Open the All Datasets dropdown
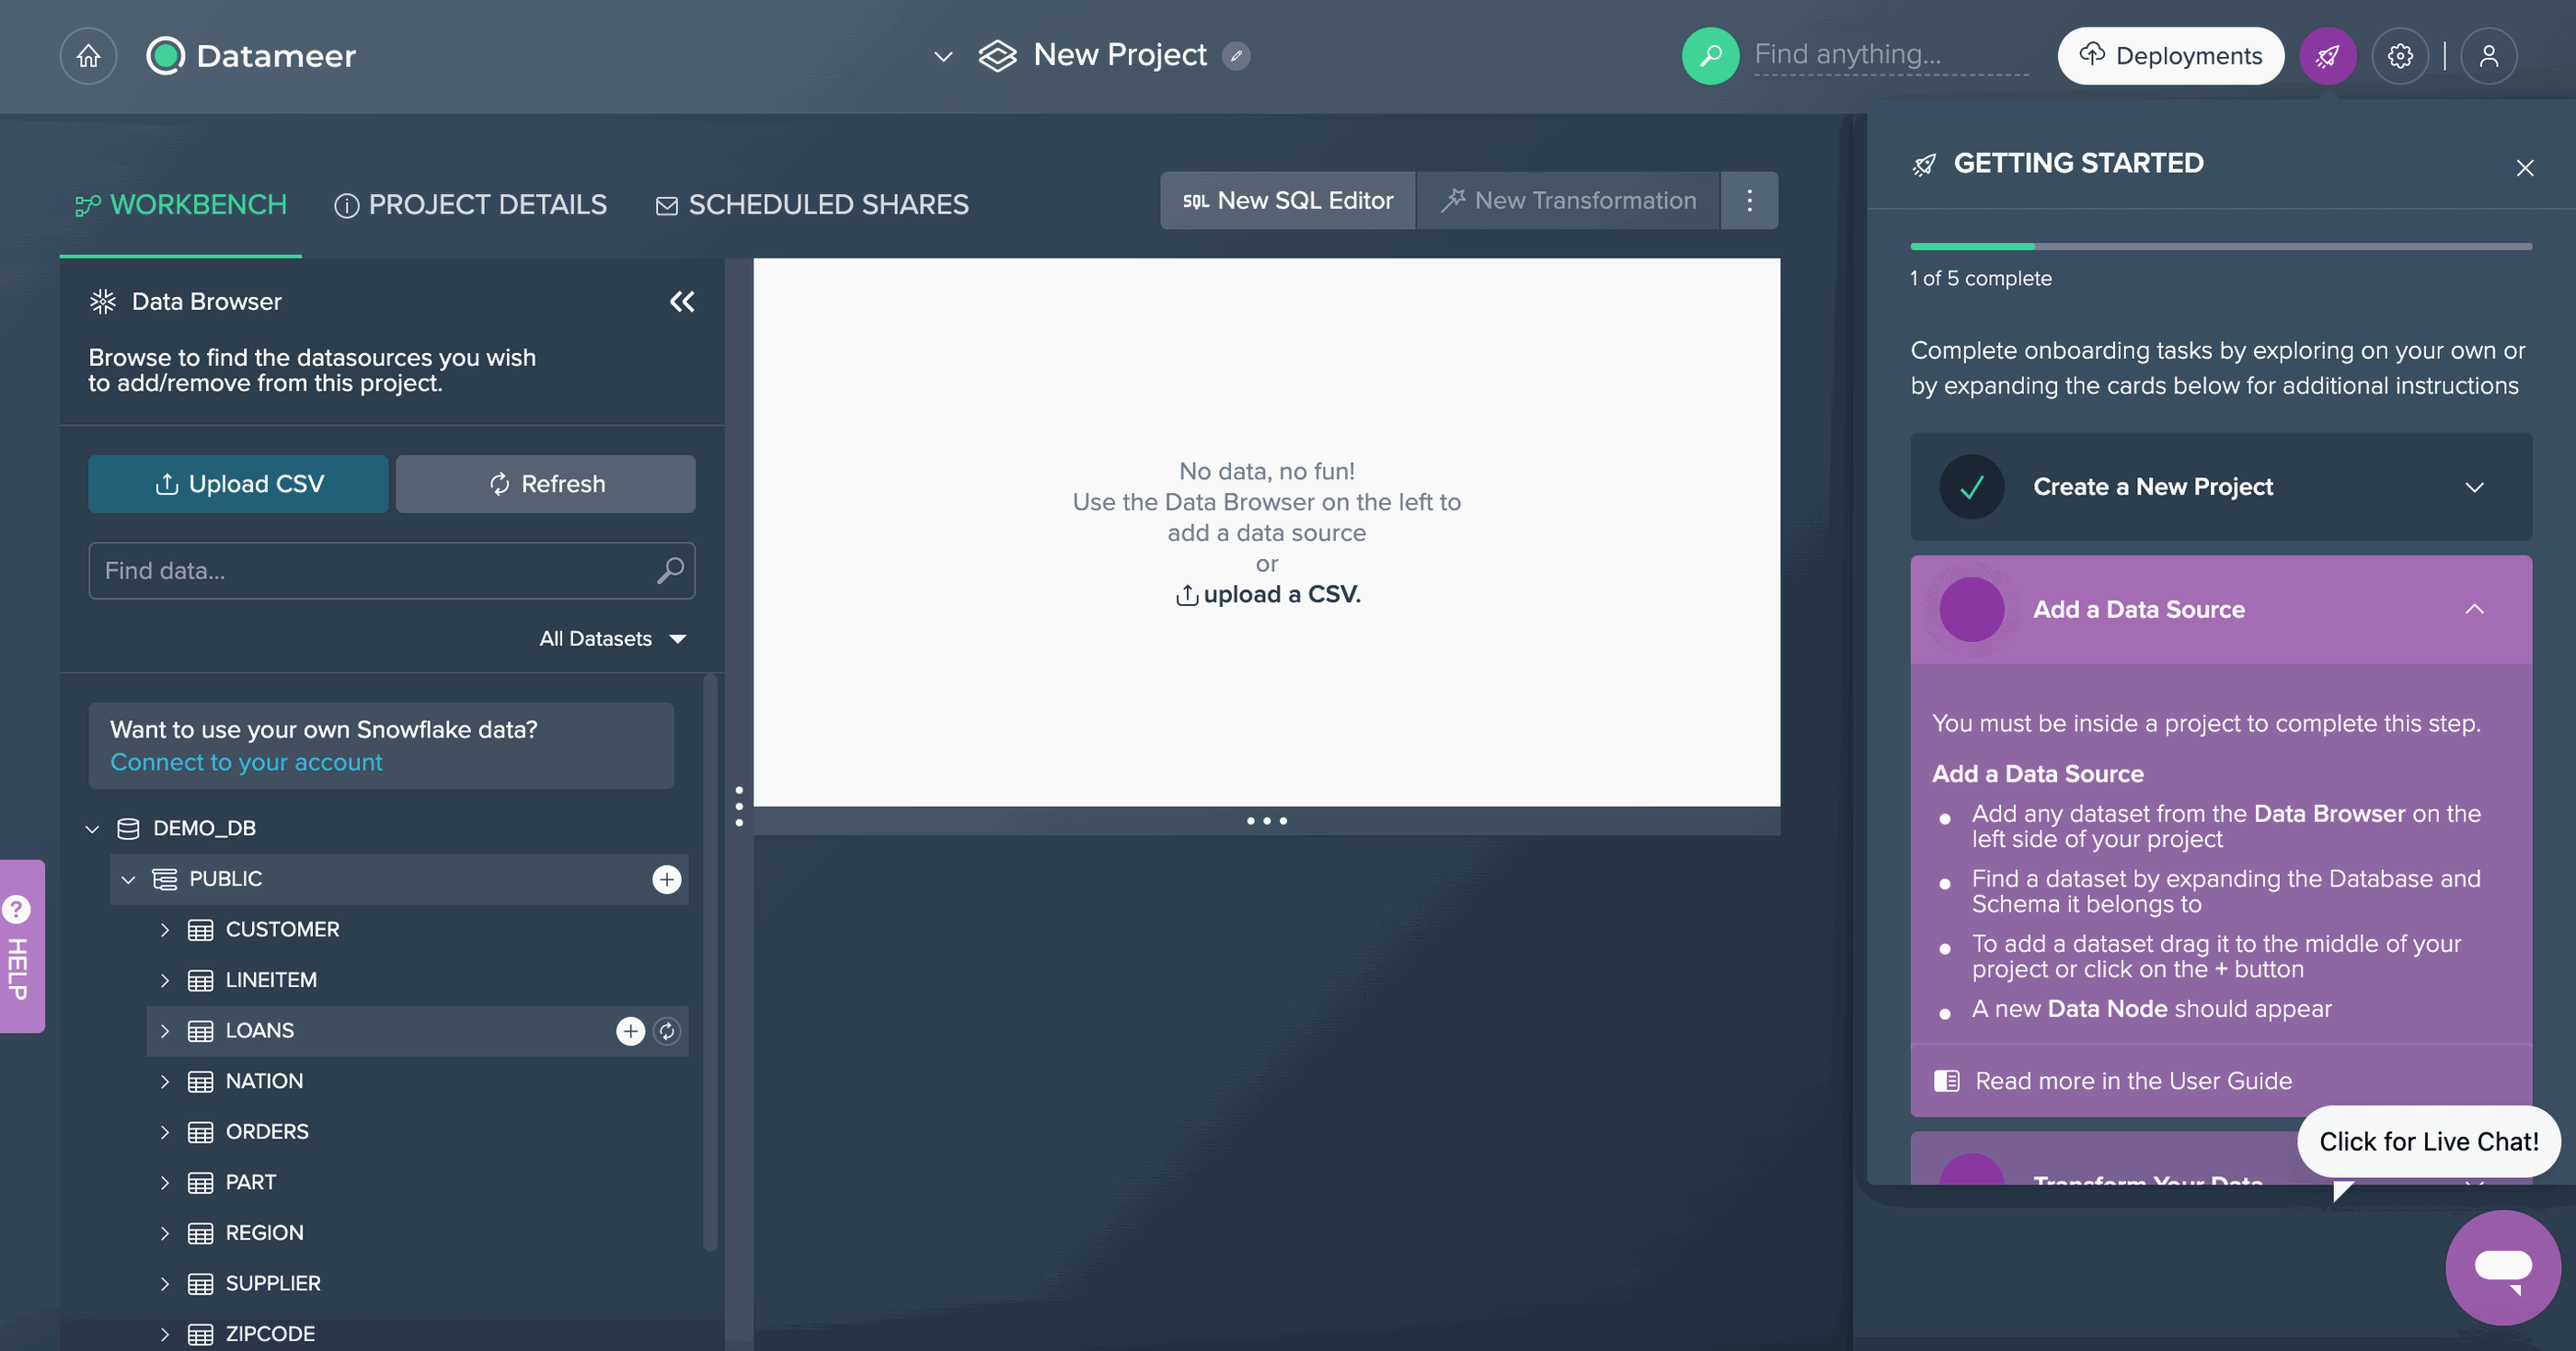Viewport: 2576px width, 1351px height. [612, 638]
